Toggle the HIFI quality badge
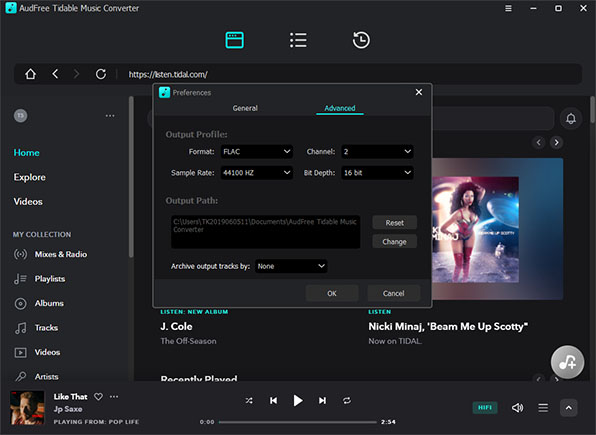This screenshot has width=596, height=435. click(485, 408)
